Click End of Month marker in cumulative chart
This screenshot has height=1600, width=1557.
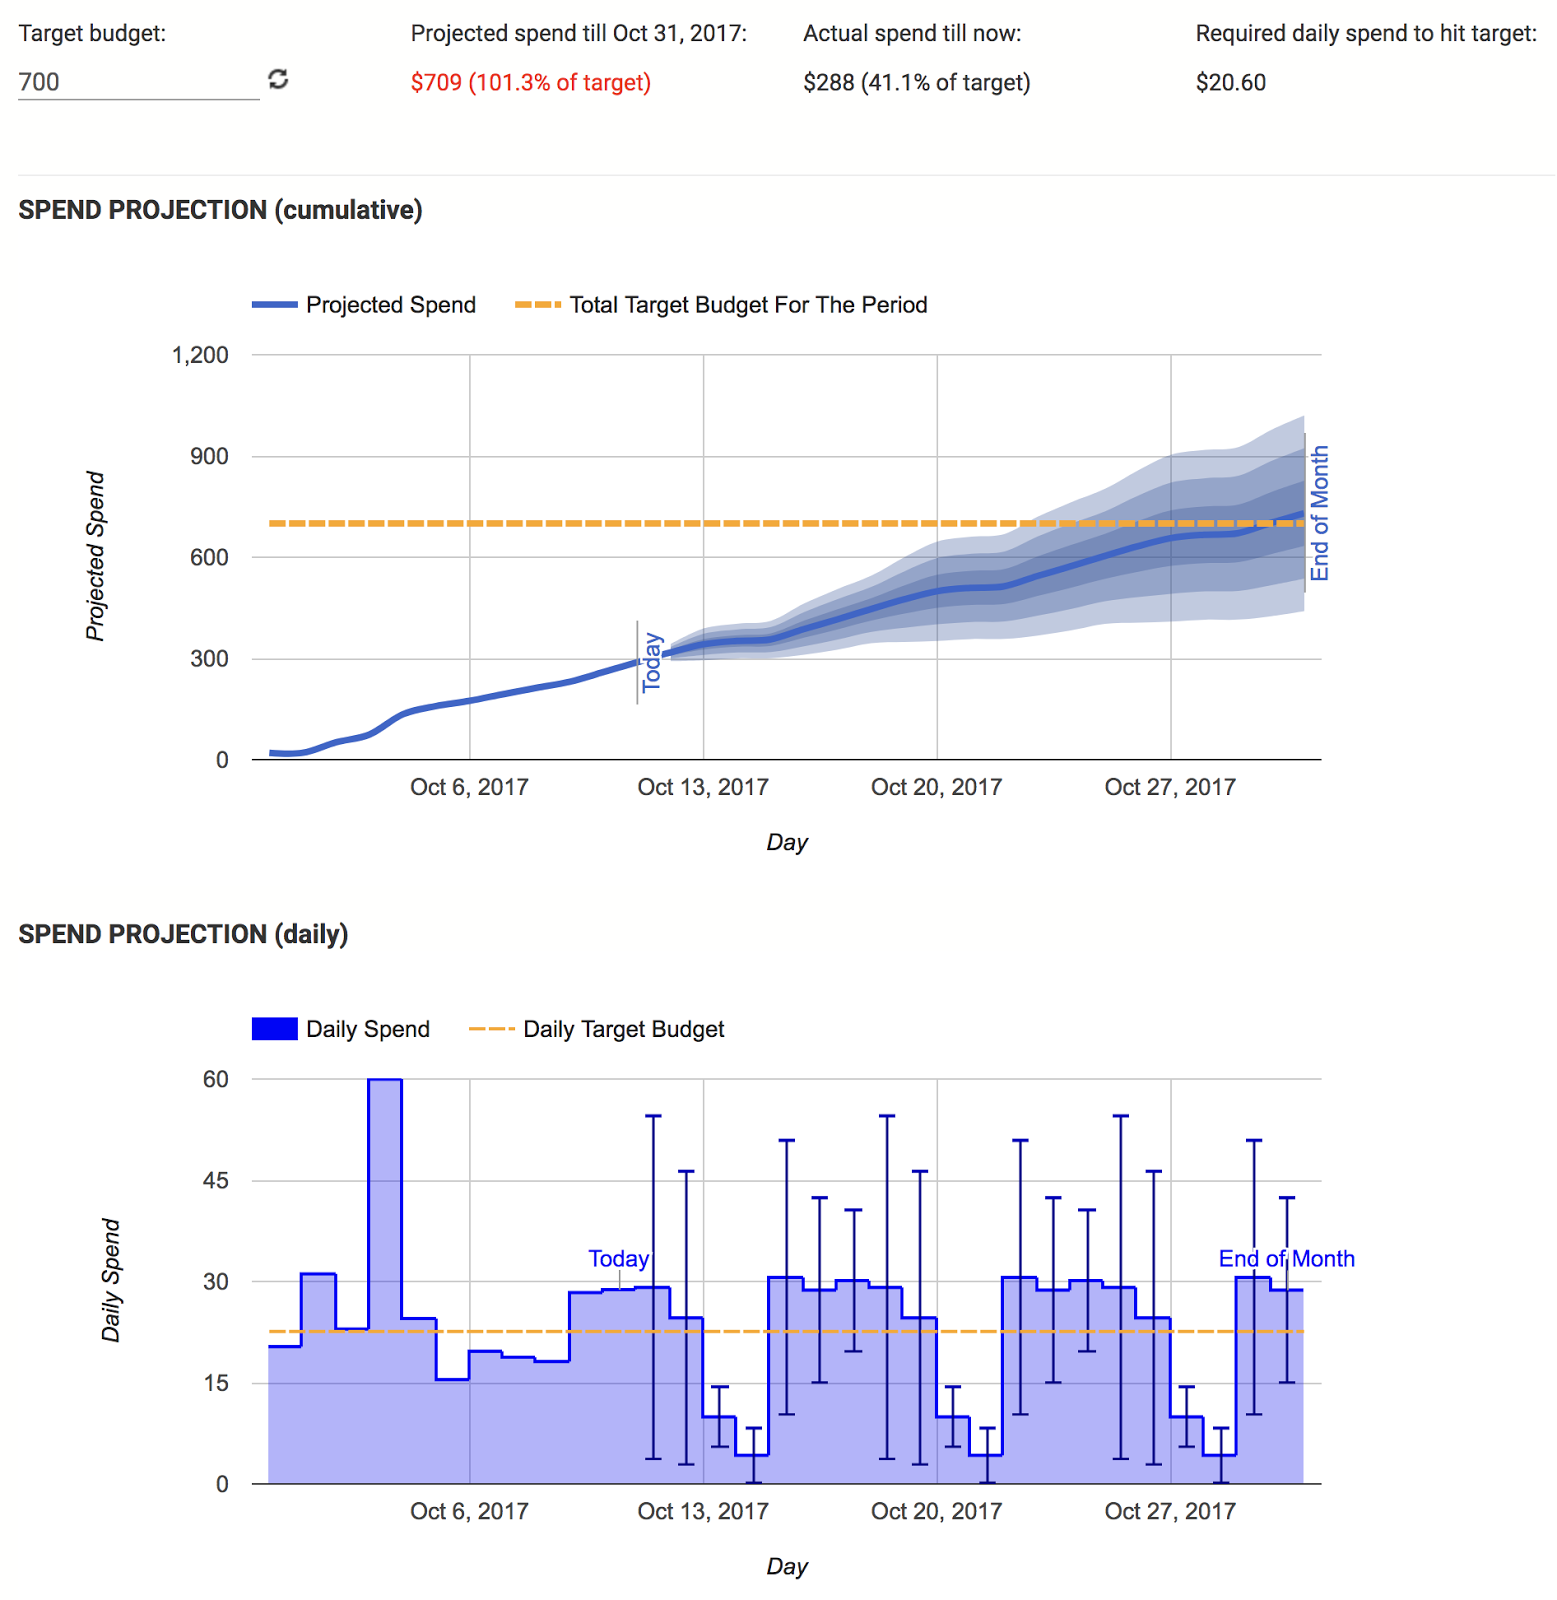point(1319,513)
